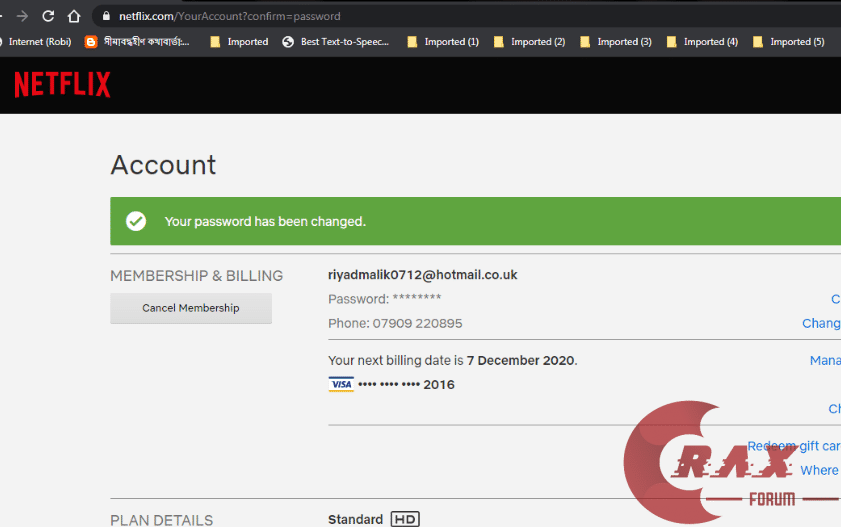Open the Internet (Robi) bookmark

pos(36,42)
